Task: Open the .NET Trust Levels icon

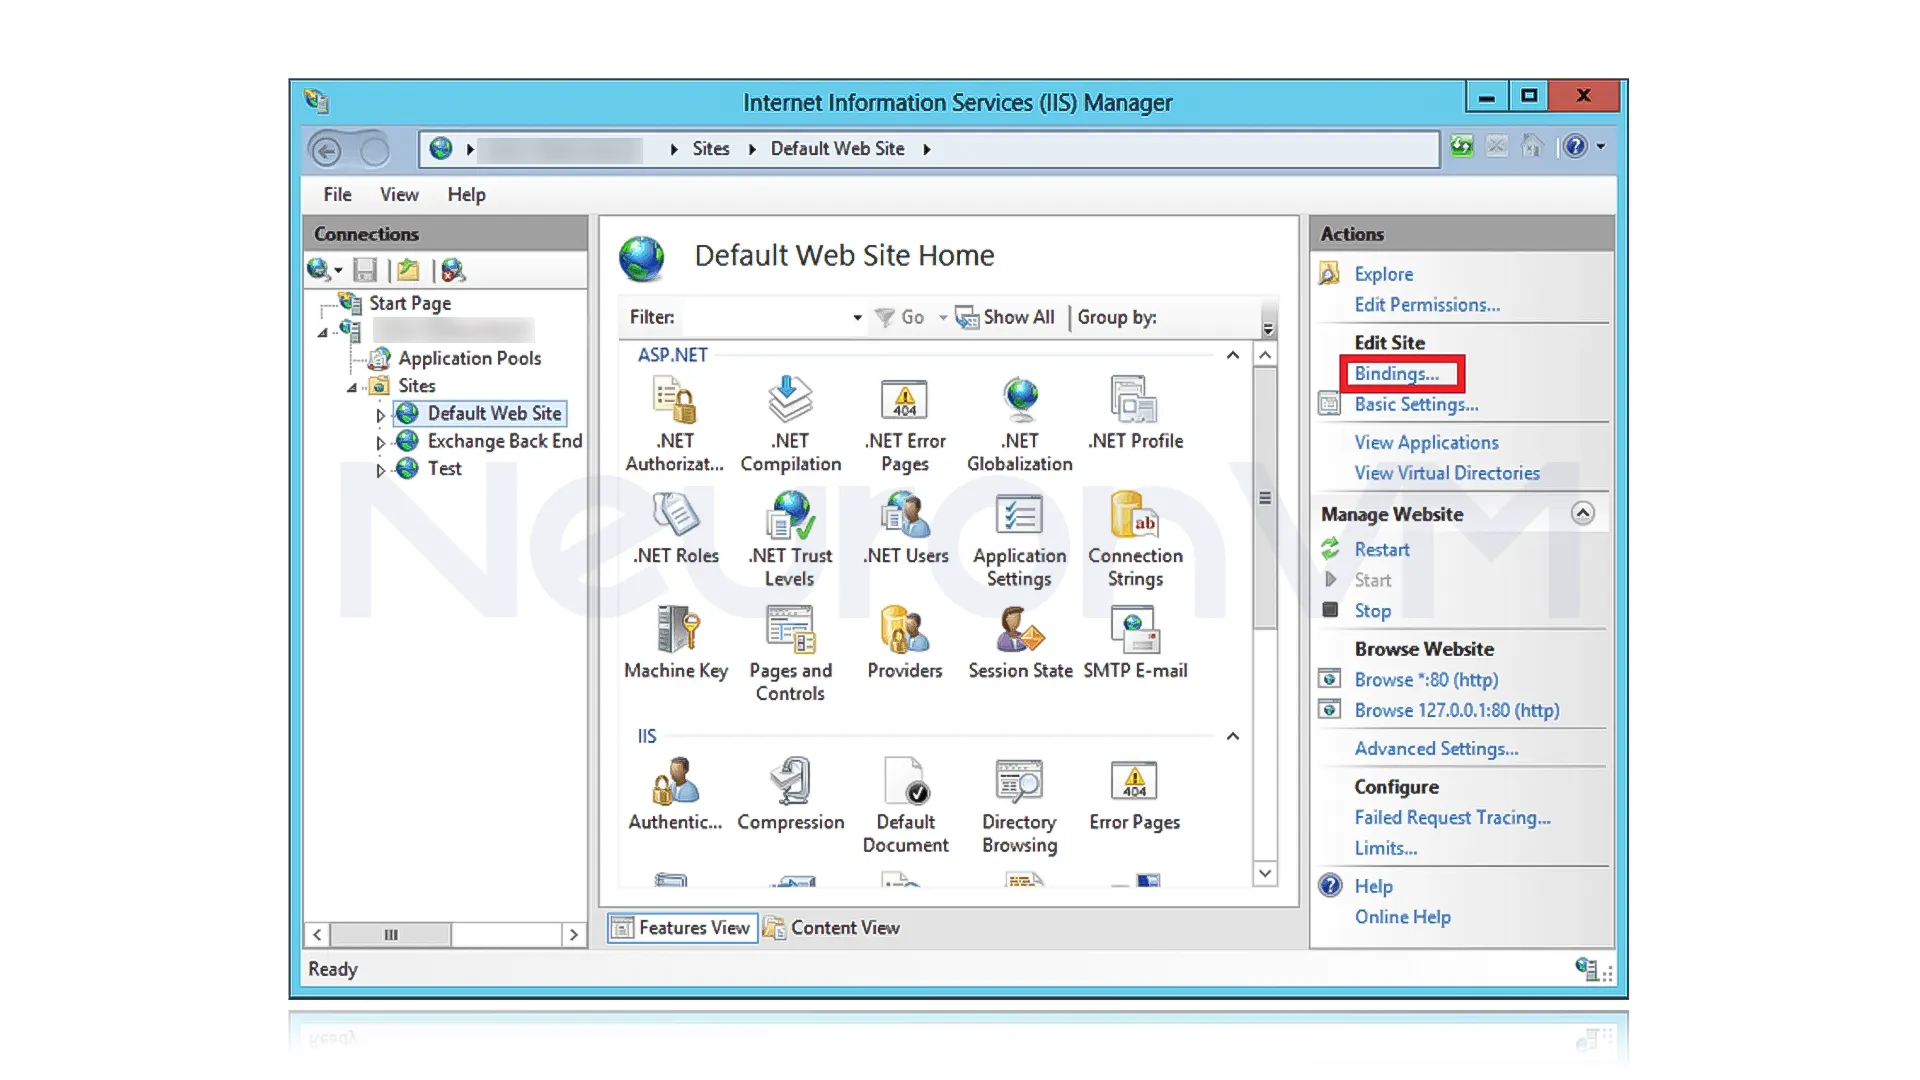Action: (790, 516)
